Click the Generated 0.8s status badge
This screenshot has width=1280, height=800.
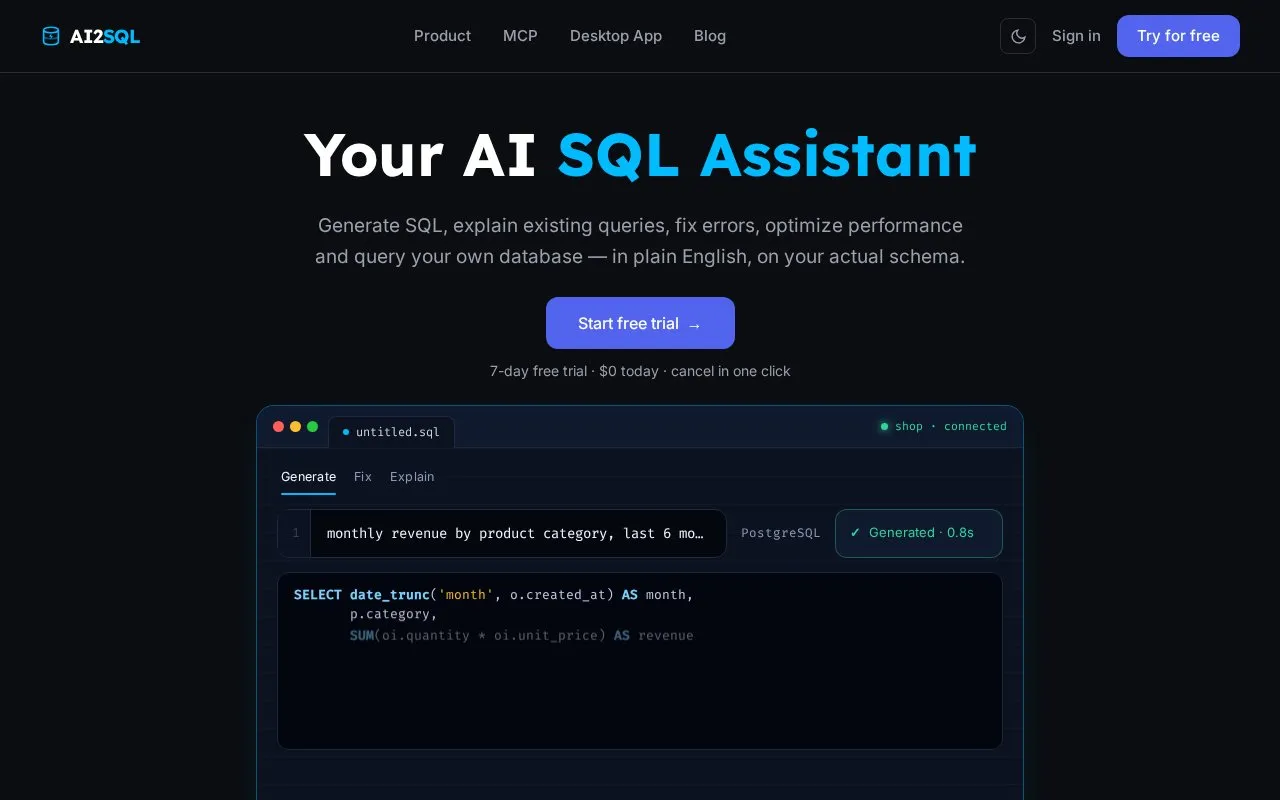point(919,533)
